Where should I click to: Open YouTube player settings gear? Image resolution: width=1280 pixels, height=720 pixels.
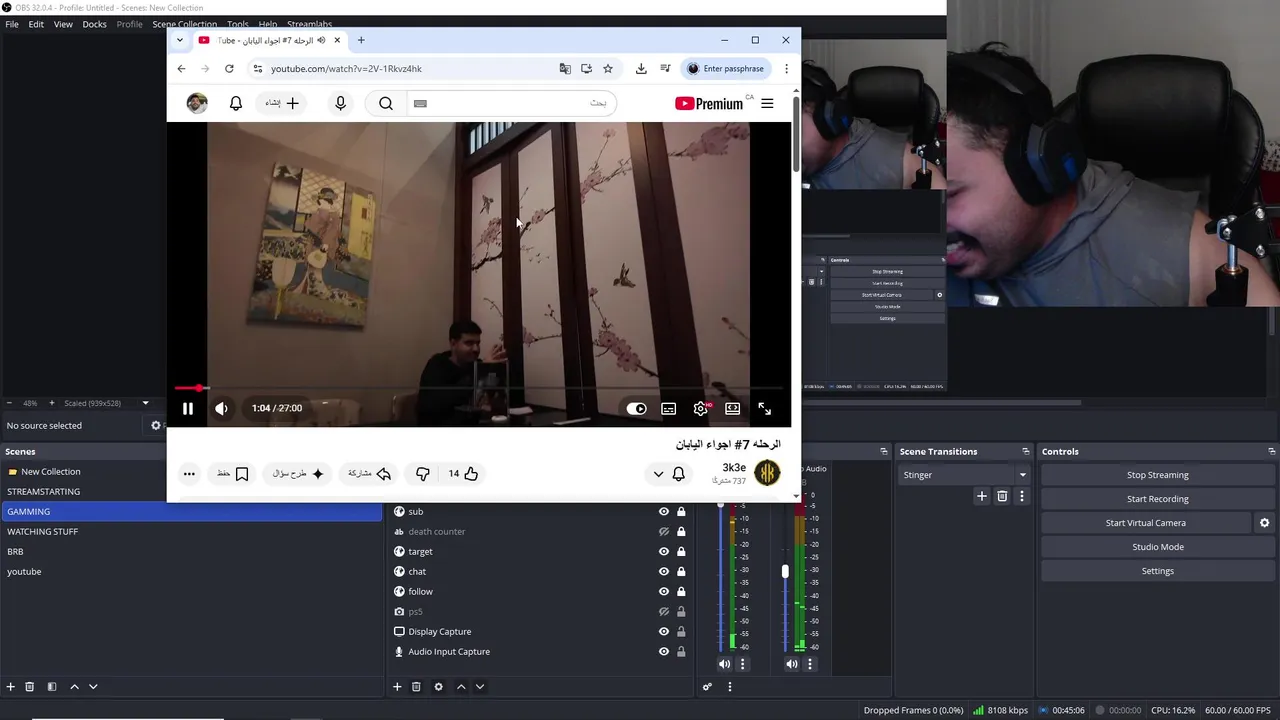(x=700, y=408)
